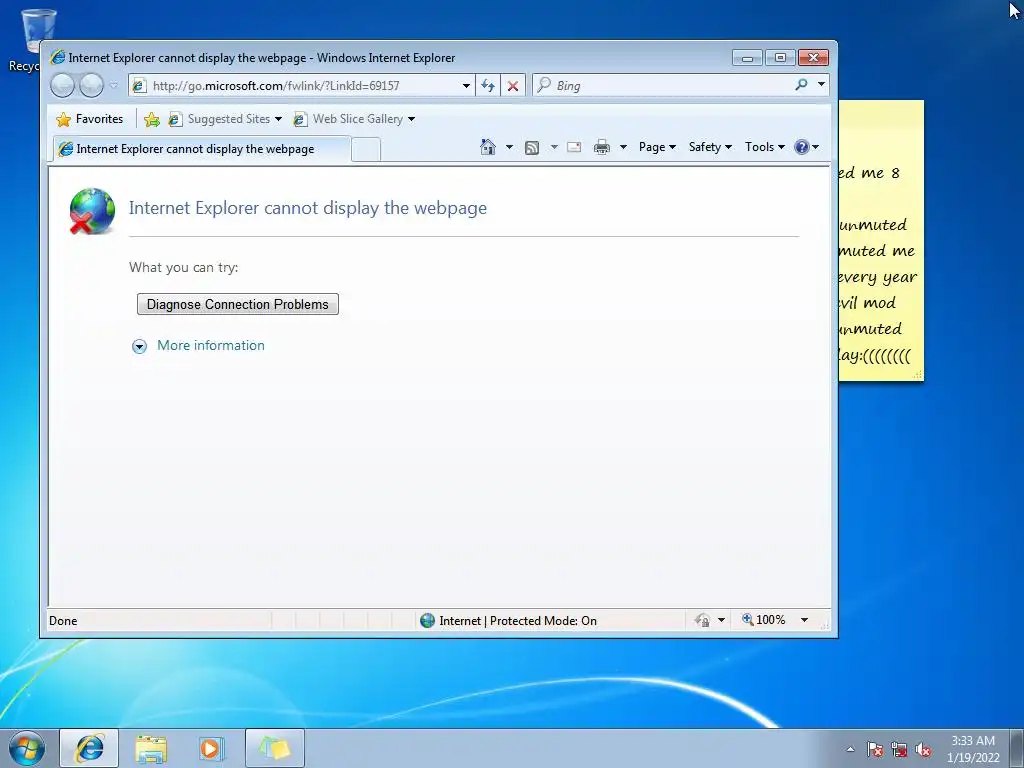The image size is (1024, 768).
Task: Click the More information link text
Action: [x=211, y=345]
